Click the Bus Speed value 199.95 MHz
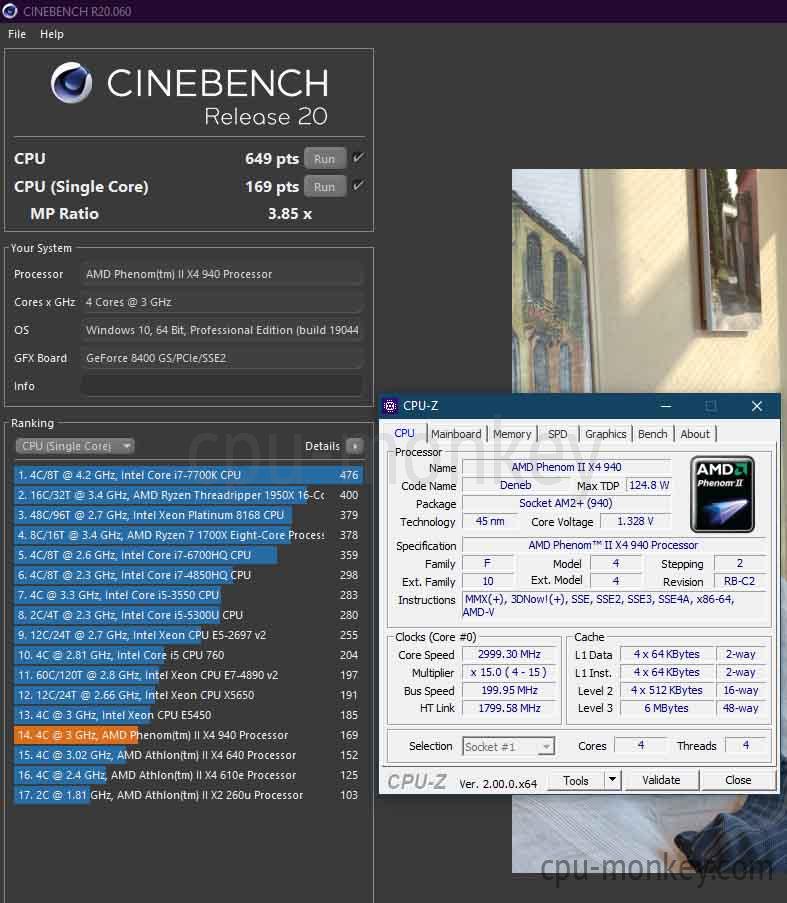 (510, 690)
